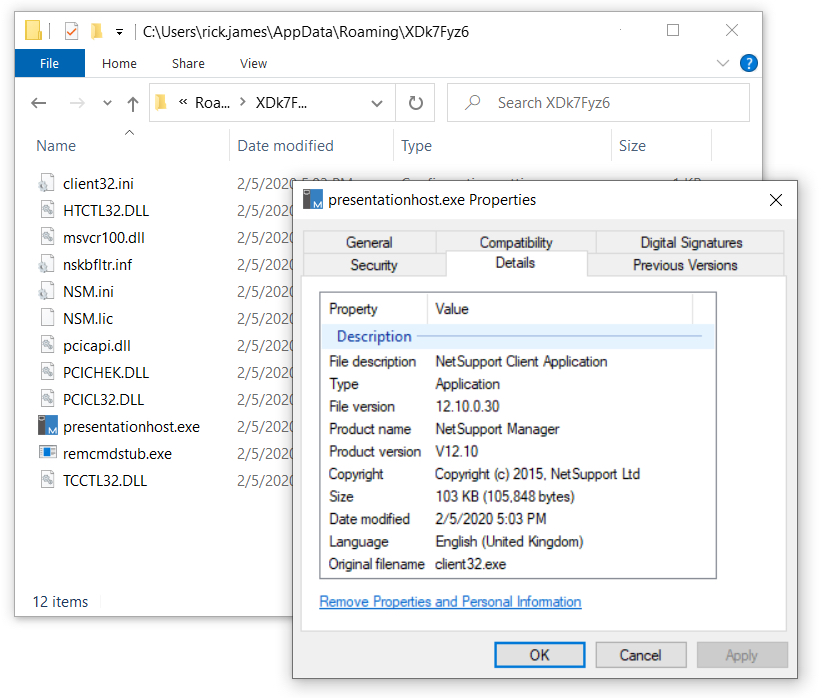The width and height of the screenshot is (827, 698).
Task: Click Remove Properties and Personal Information link
Action: pyautogui.click(x=450, y=601)
